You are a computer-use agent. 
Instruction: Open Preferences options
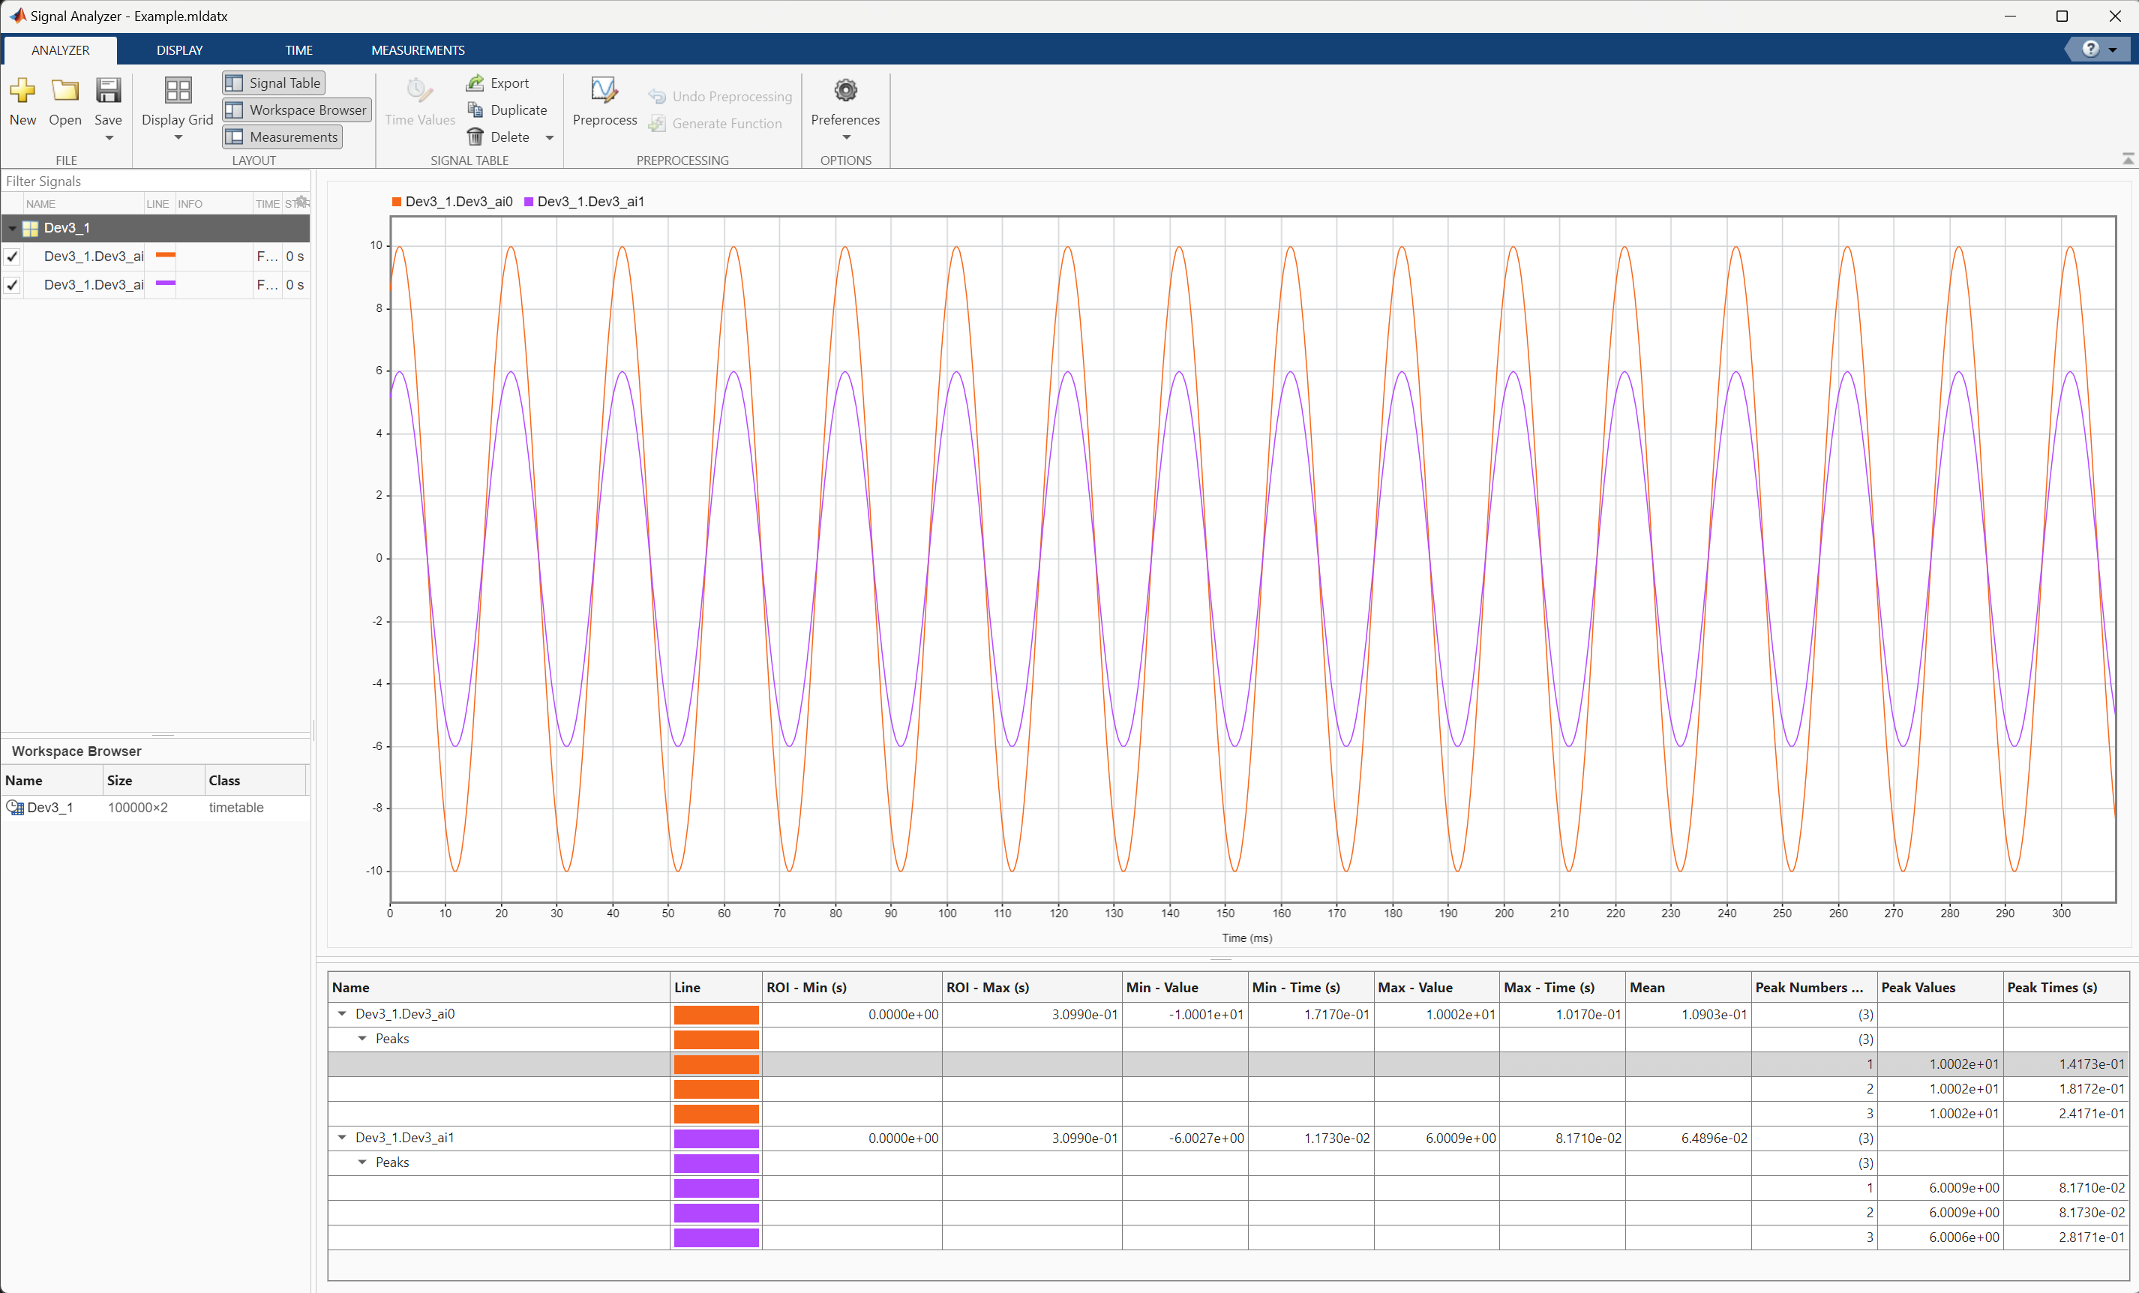click(x=844, y=104)
